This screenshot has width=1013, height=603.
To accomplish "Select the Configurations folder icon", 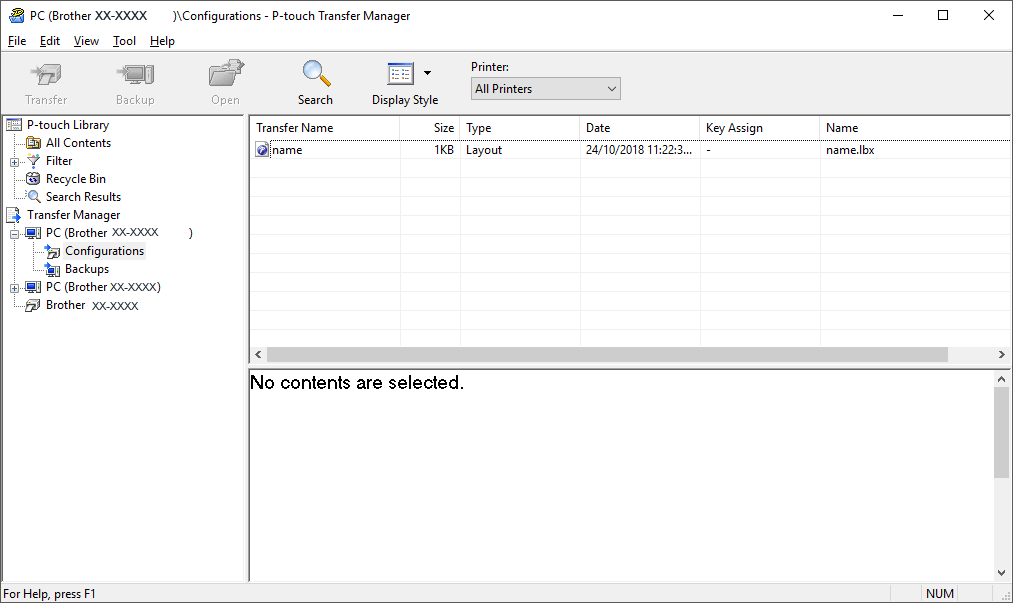I will 52,251.
